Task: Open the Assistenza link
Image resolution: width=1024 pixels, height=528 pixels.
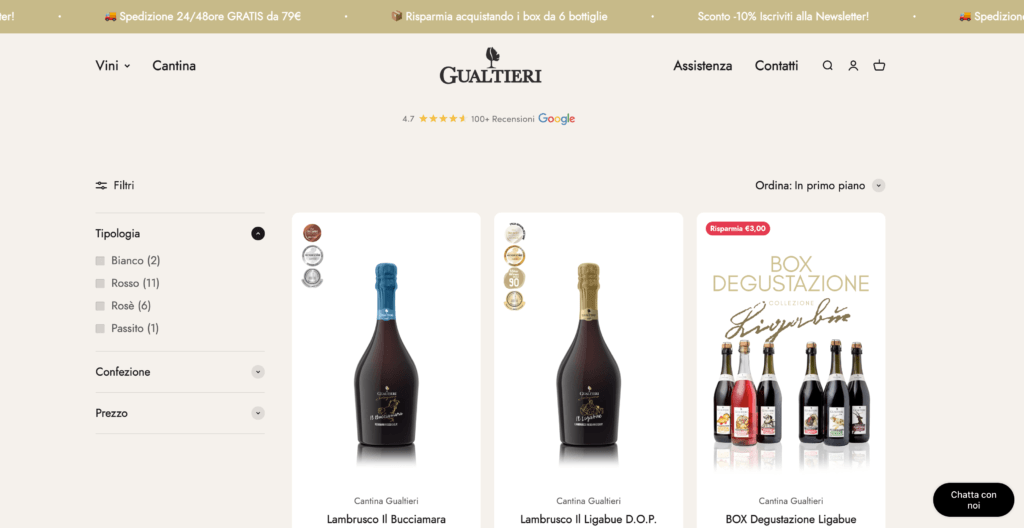Action: [703, 65]
